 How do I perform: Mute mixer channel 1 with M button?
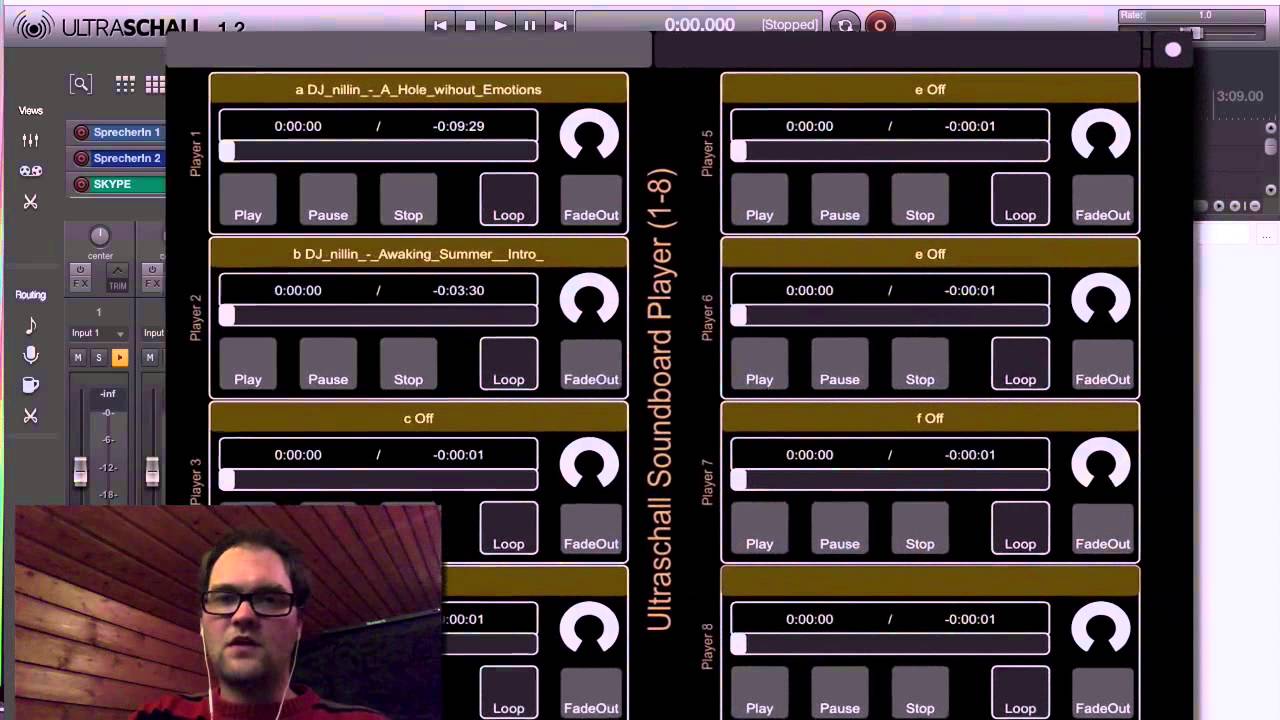78,357
